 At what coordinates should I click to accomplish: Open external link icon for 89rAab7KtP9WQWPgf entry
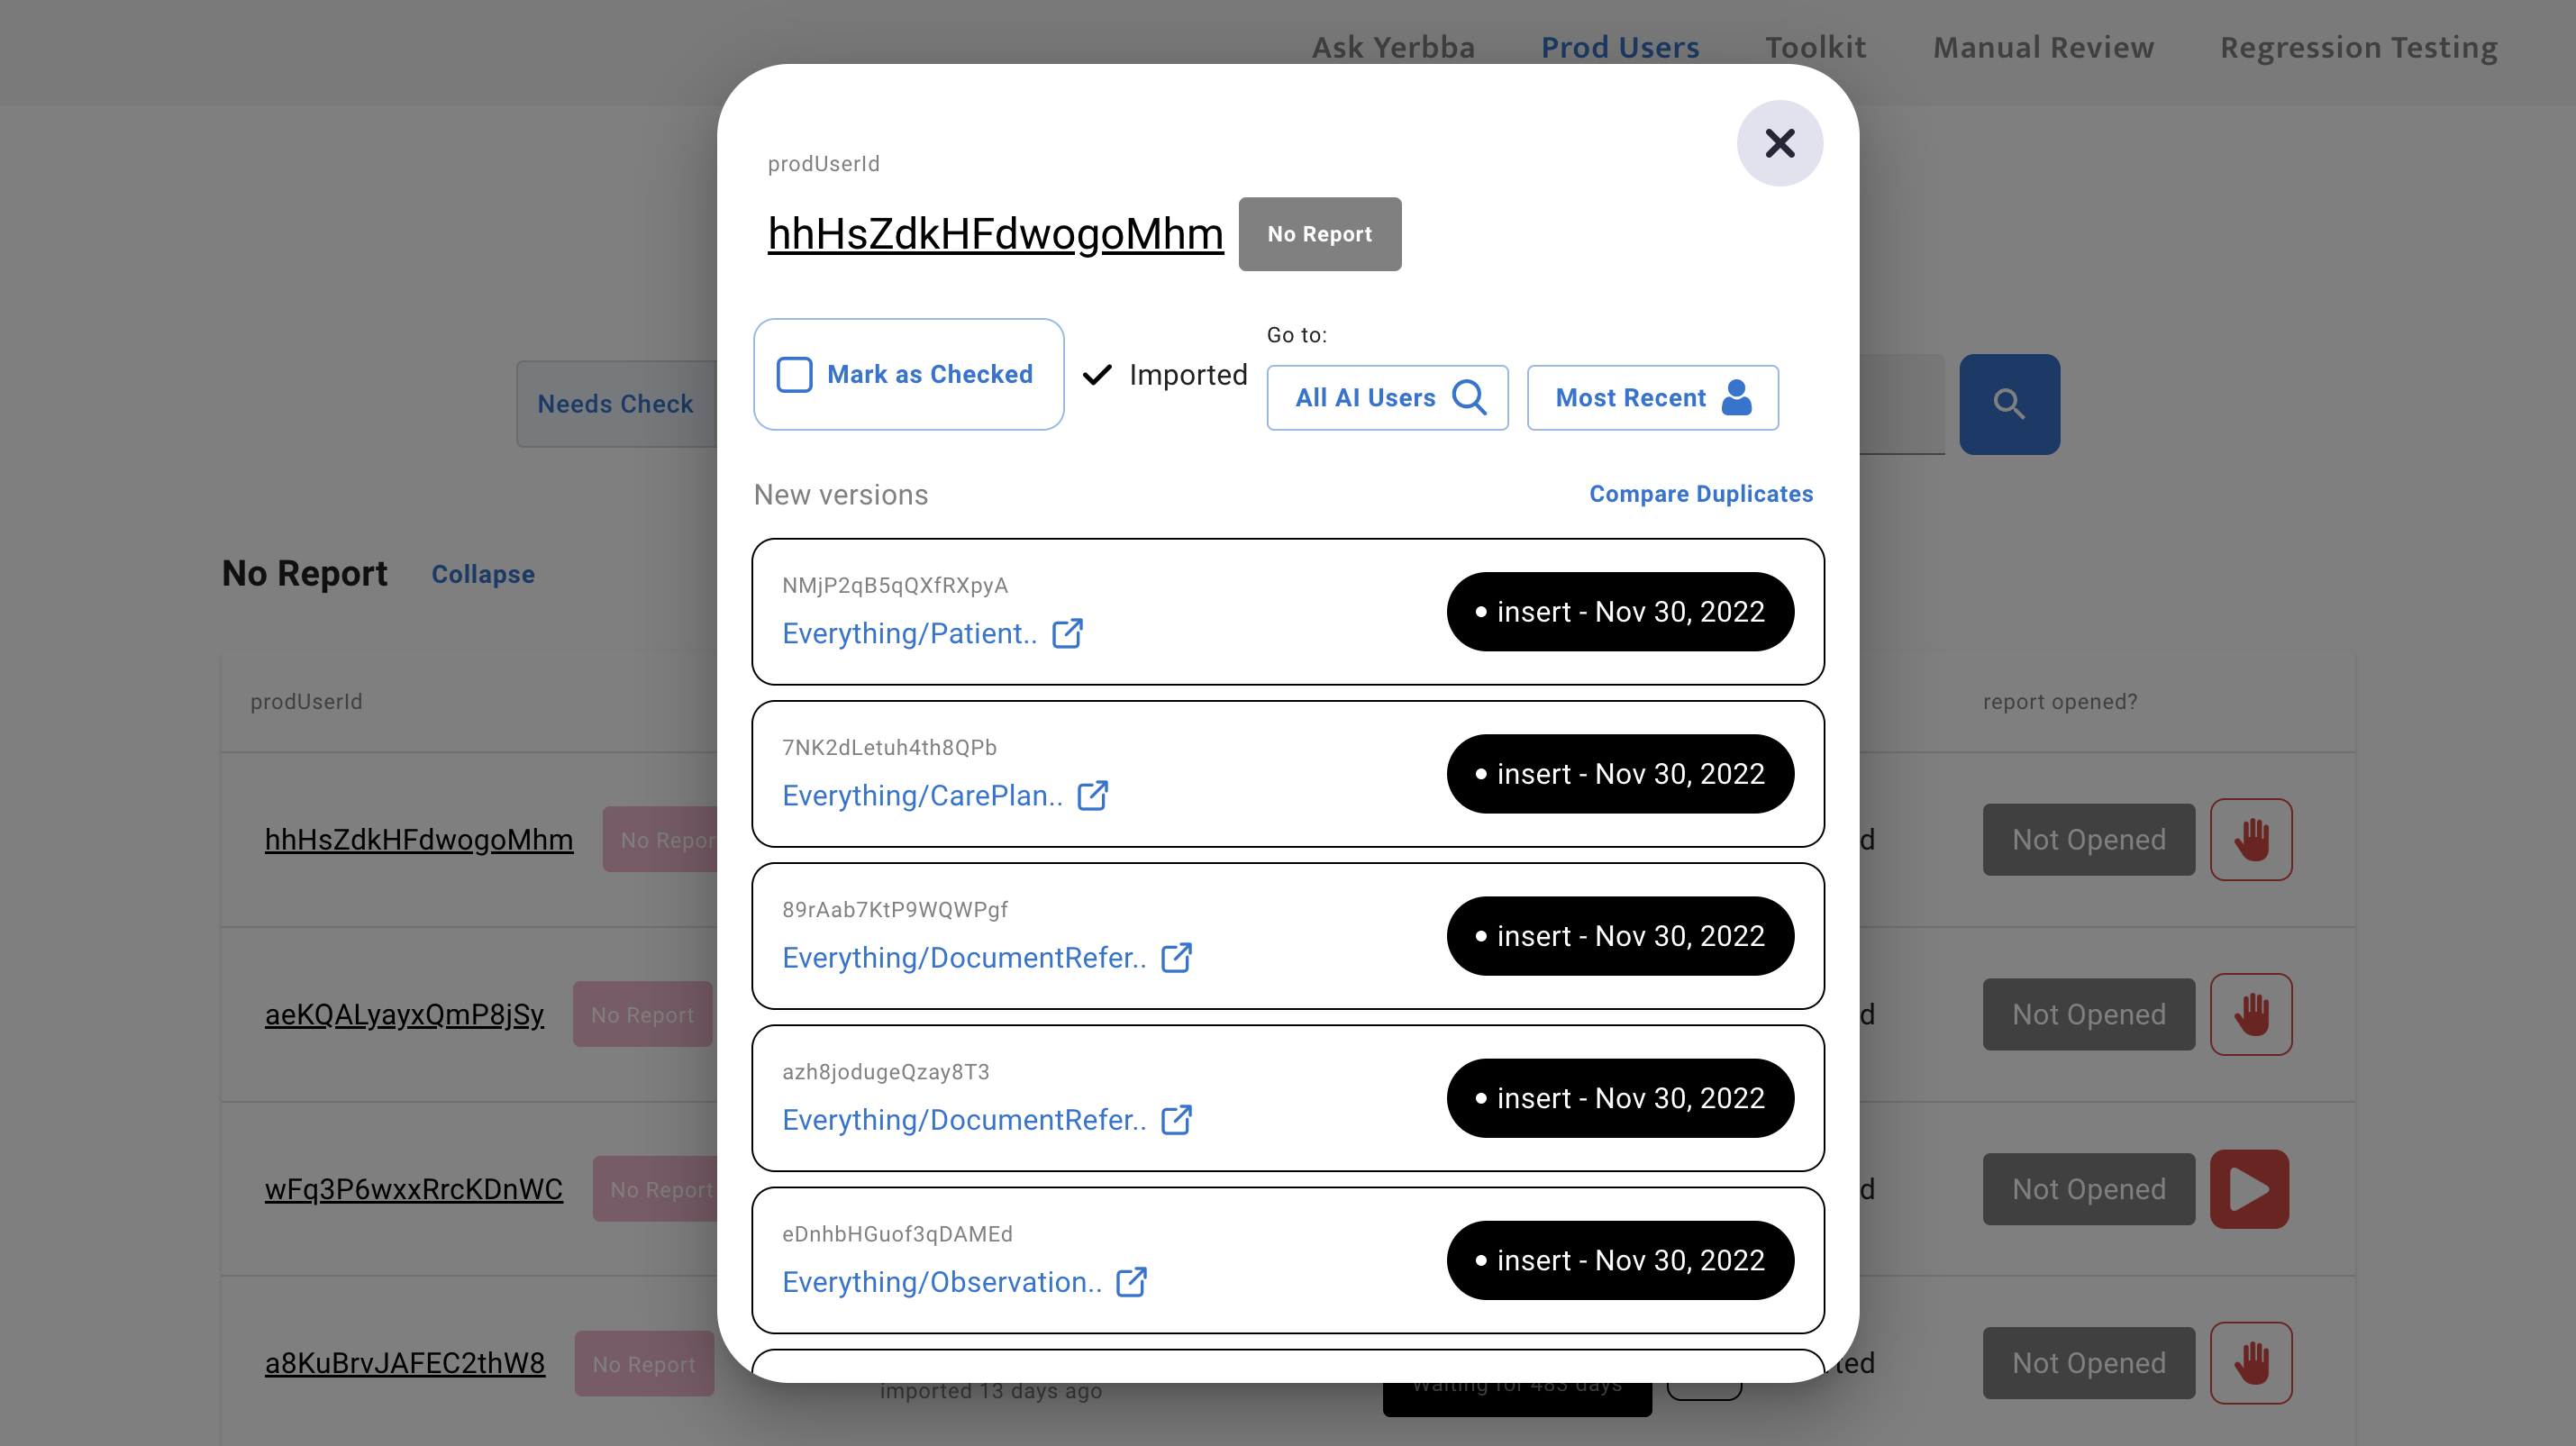[1176, 957]
